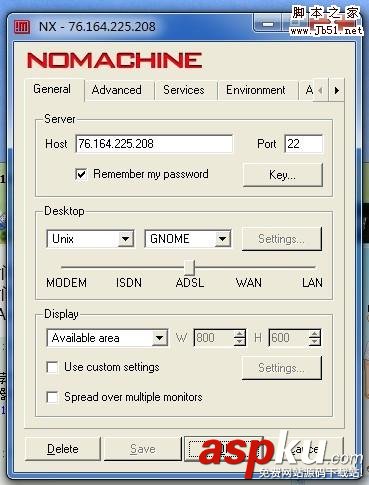Image resolution: width=369 pixels, height=485 pixels.
Task: Click the Save button
Action: point(143,449)
